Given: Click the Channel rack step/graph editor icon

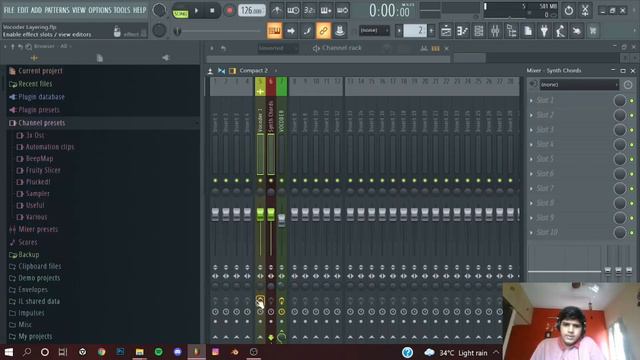Looking at the screenshot, I should pyautogui.click(x=436, y=49).
